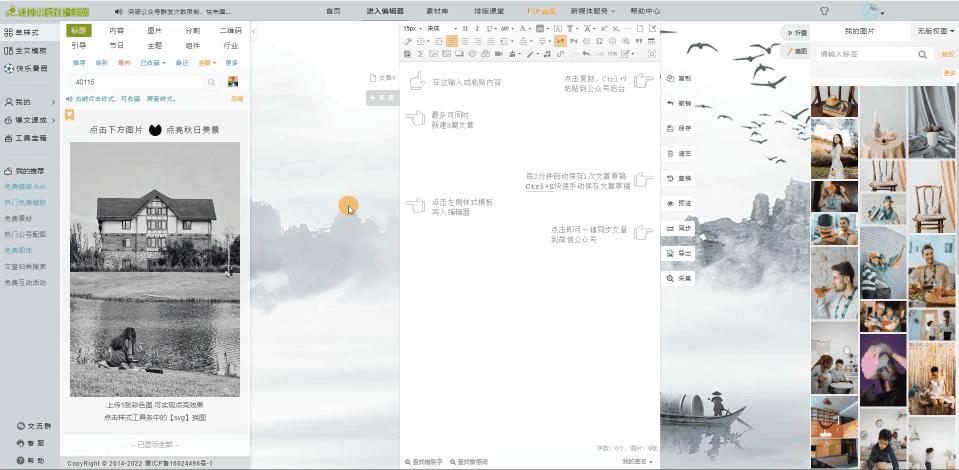Click 预览 preview eye button
Screen dimensions: 959x470
pos(679,203)
